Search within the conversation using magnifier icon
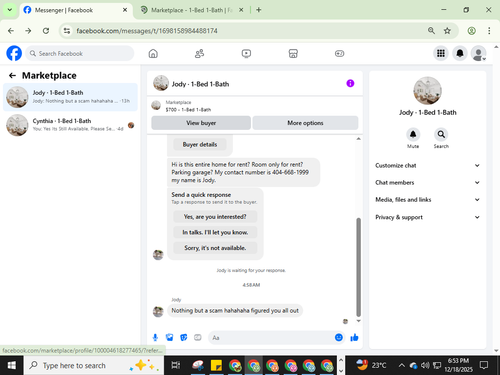500x375 pixels. [x=441, y=134]
